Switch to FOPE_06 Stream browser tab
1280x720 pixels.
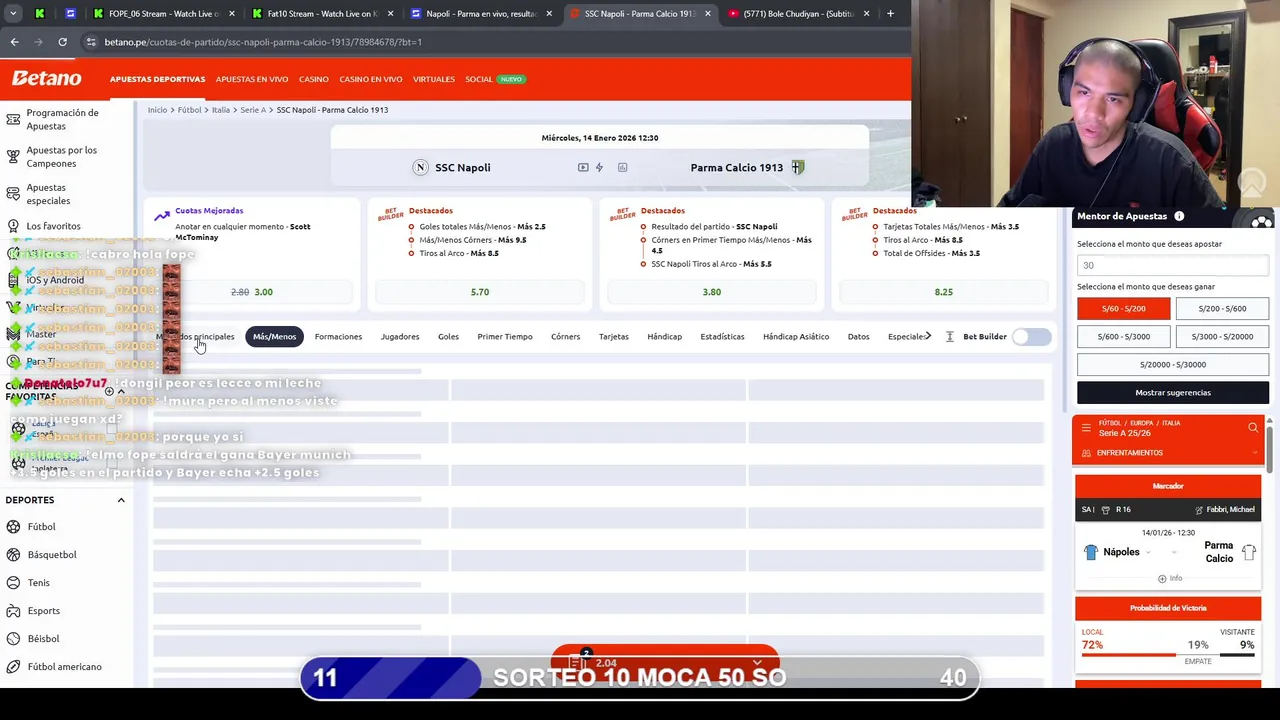[x=165, y=14]
